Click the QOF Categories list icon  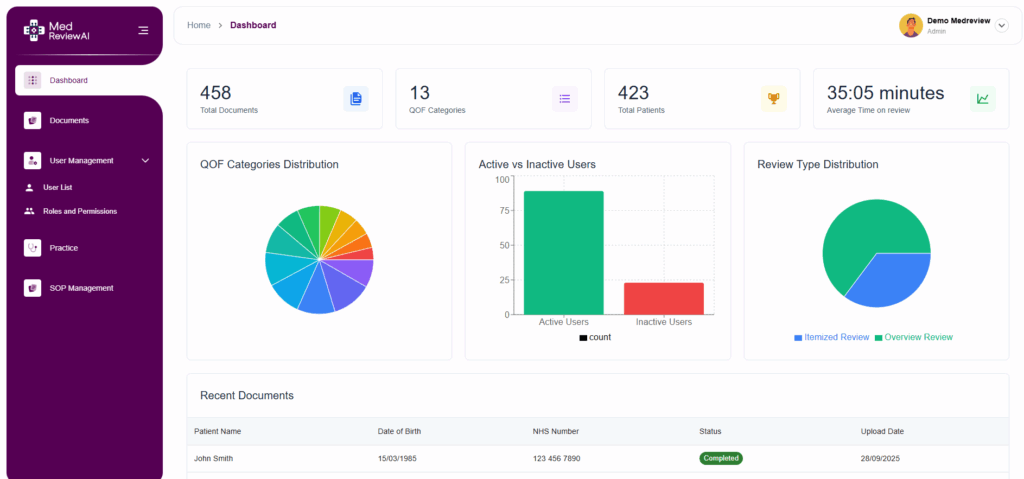(564, 98)
